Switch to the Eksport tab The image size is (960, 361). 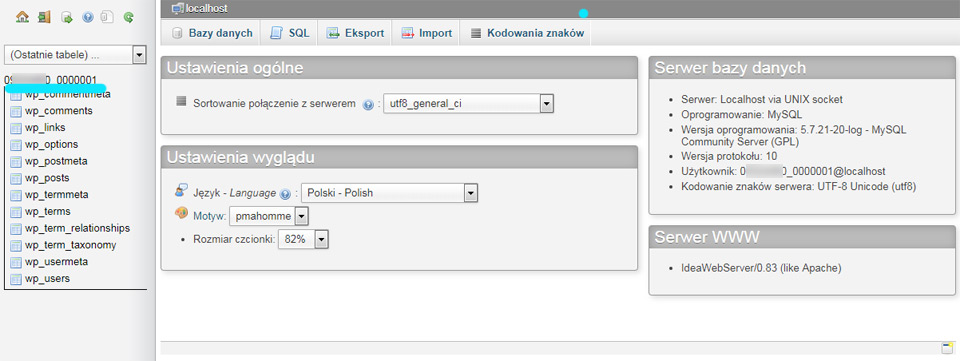click(x=356, y=33)
